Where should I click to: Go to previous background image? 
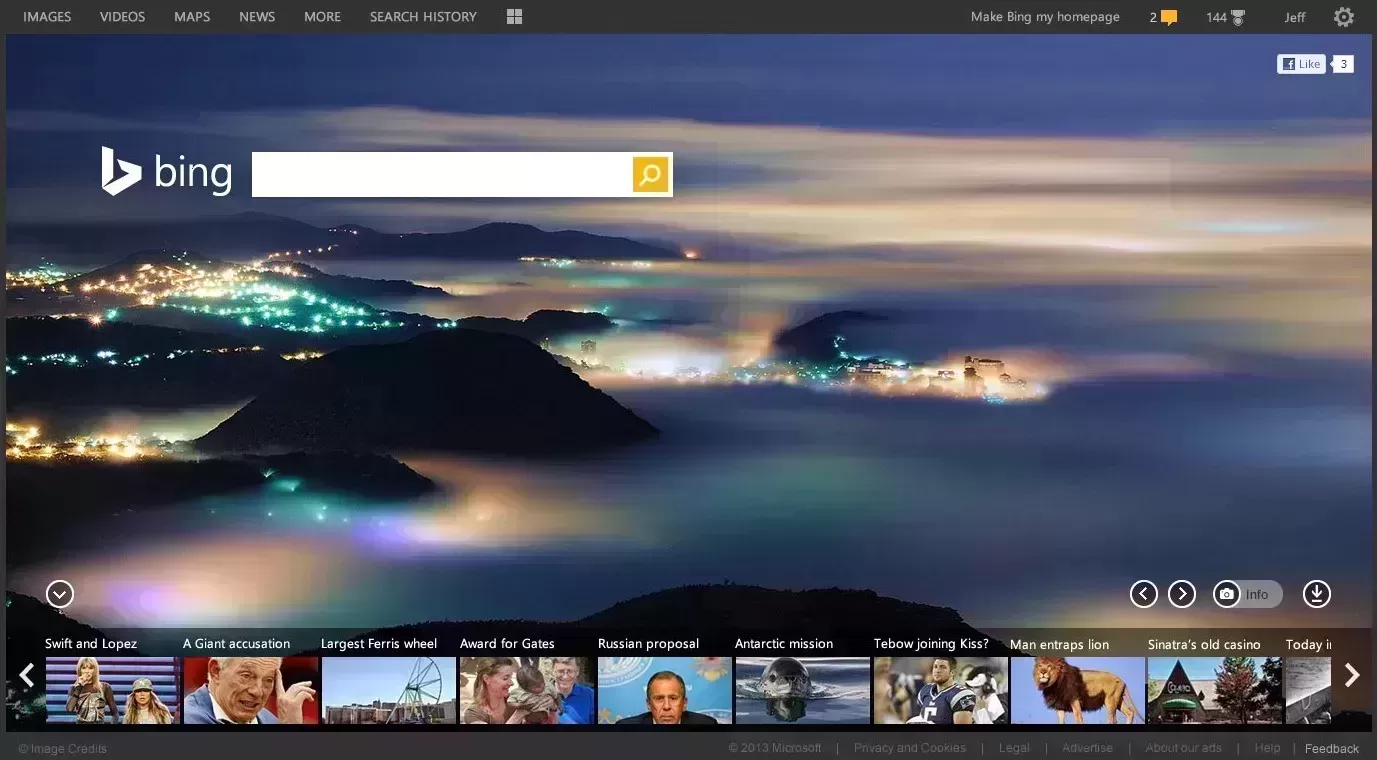click(1144, 593)
